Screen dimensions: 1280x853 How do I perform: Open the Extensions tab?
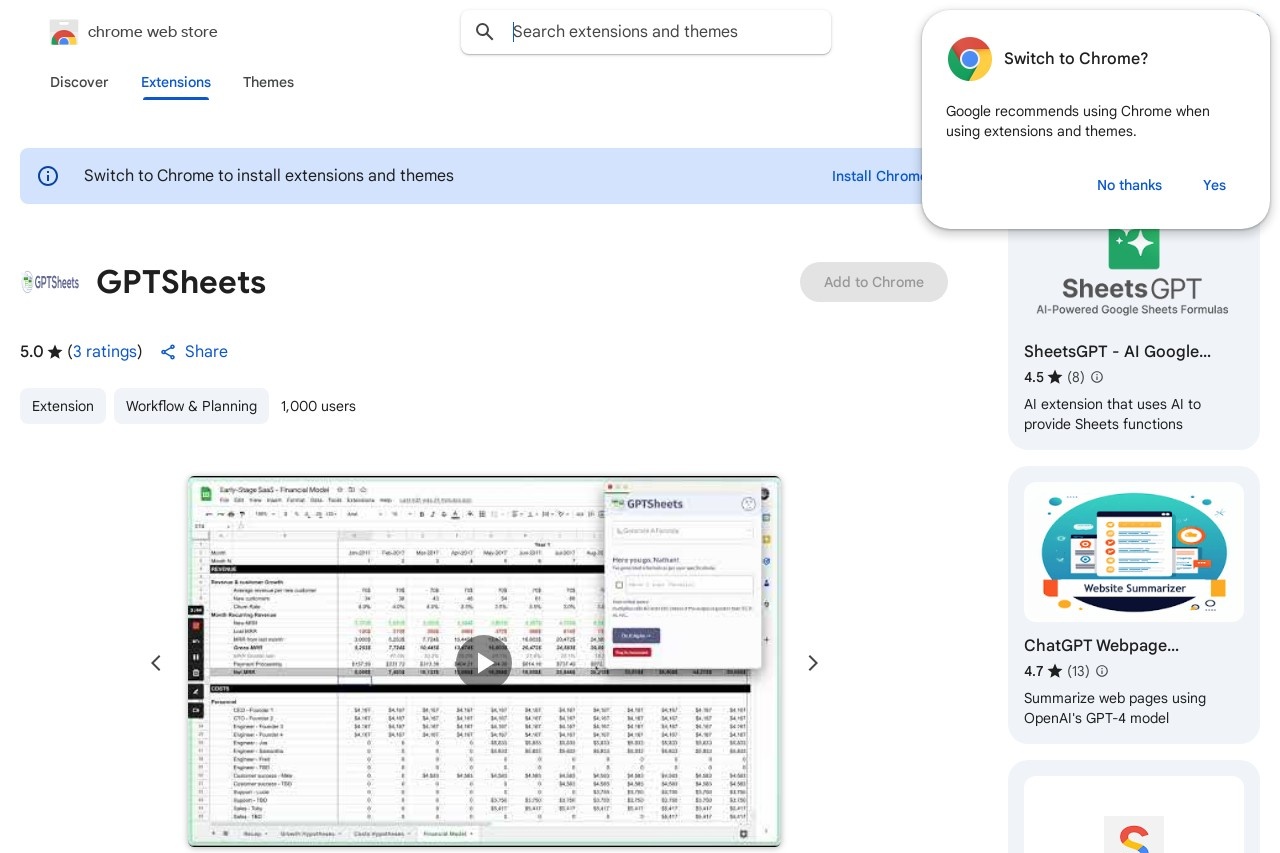pyautogui.click(x=176, y=82)
